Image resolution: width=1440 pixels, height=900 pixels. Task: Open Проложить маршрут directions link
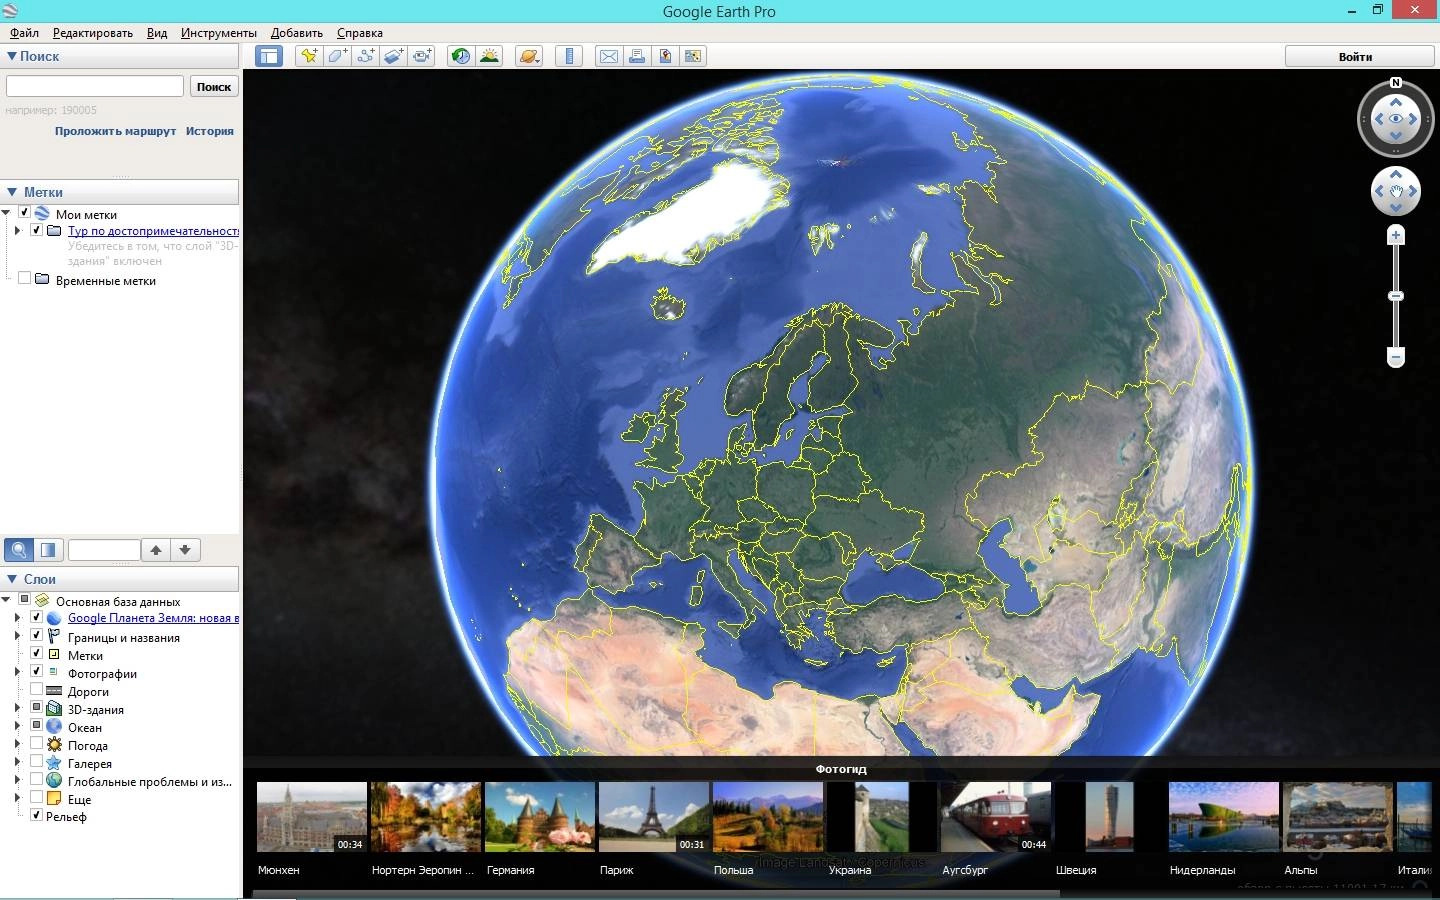point(115,131)
